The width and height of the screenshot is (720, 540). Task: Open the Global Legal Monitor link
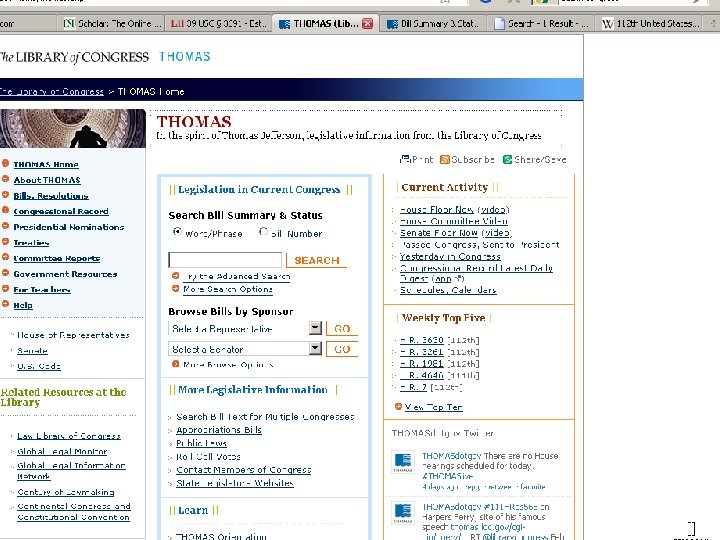pyautogui.click(x=62, y=451)
